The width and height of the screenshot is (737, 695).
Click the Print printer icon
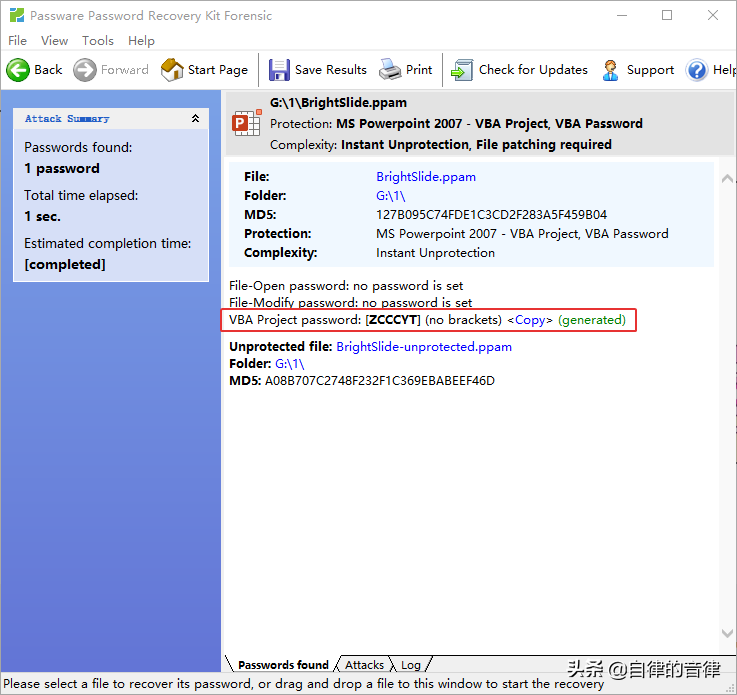click(x=390, y=69)
